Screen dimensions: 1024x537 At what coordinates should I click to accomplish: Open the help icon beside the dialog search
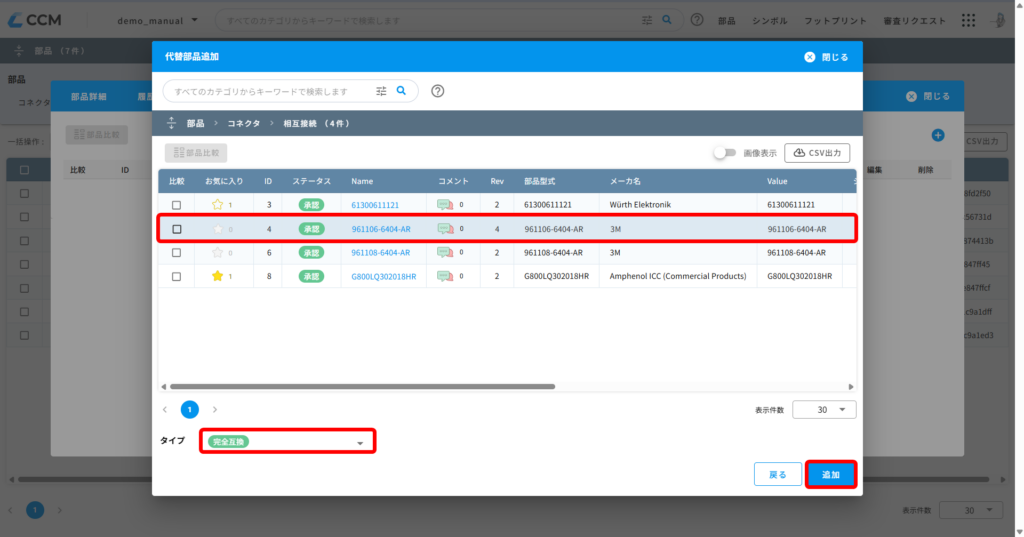point(438,91)
